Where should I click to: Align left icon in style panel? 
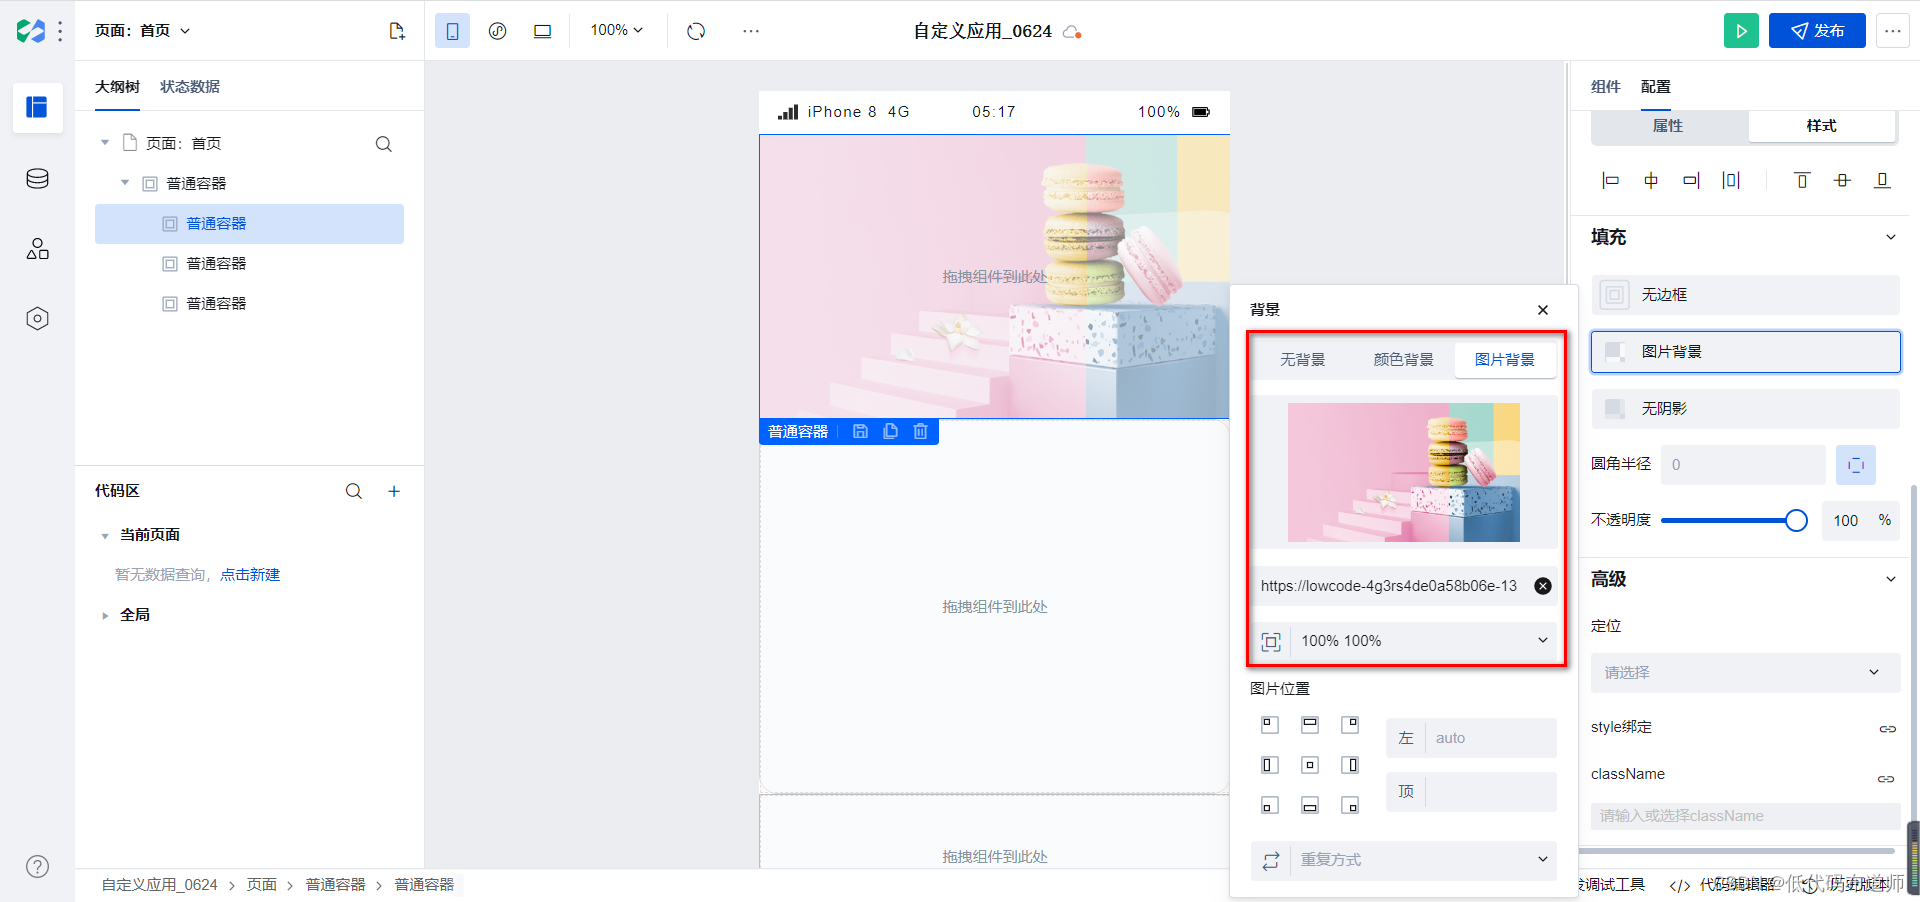click(x=1610, y=180)
